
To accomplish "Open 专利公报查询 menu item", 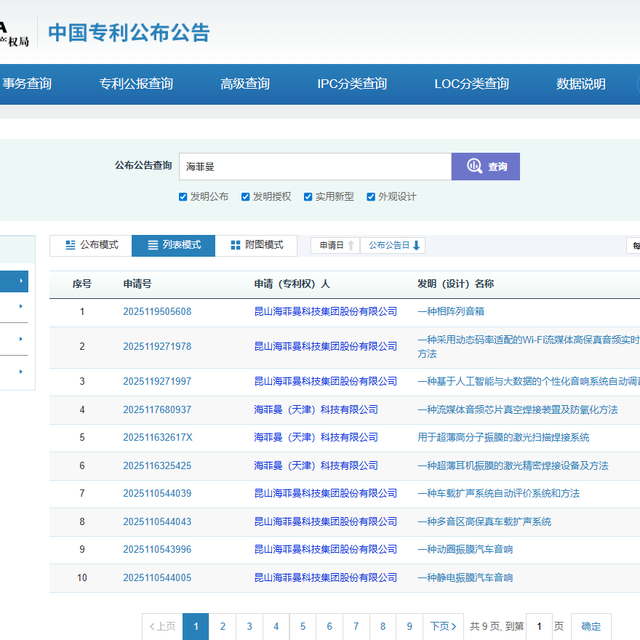I will [x=136, y=84].
